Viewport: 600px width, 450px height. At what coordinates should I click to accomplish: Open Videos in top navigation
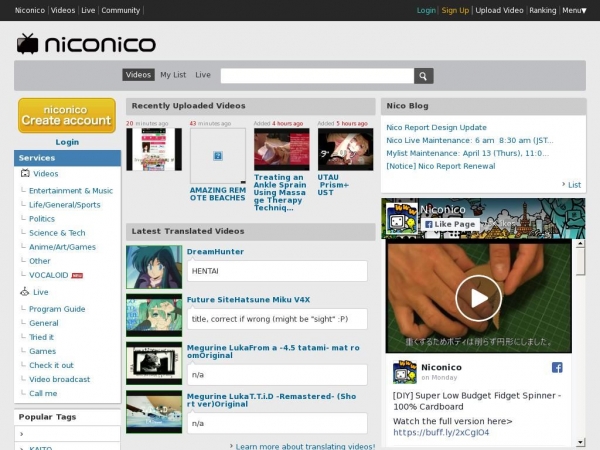tap(63, 10)
